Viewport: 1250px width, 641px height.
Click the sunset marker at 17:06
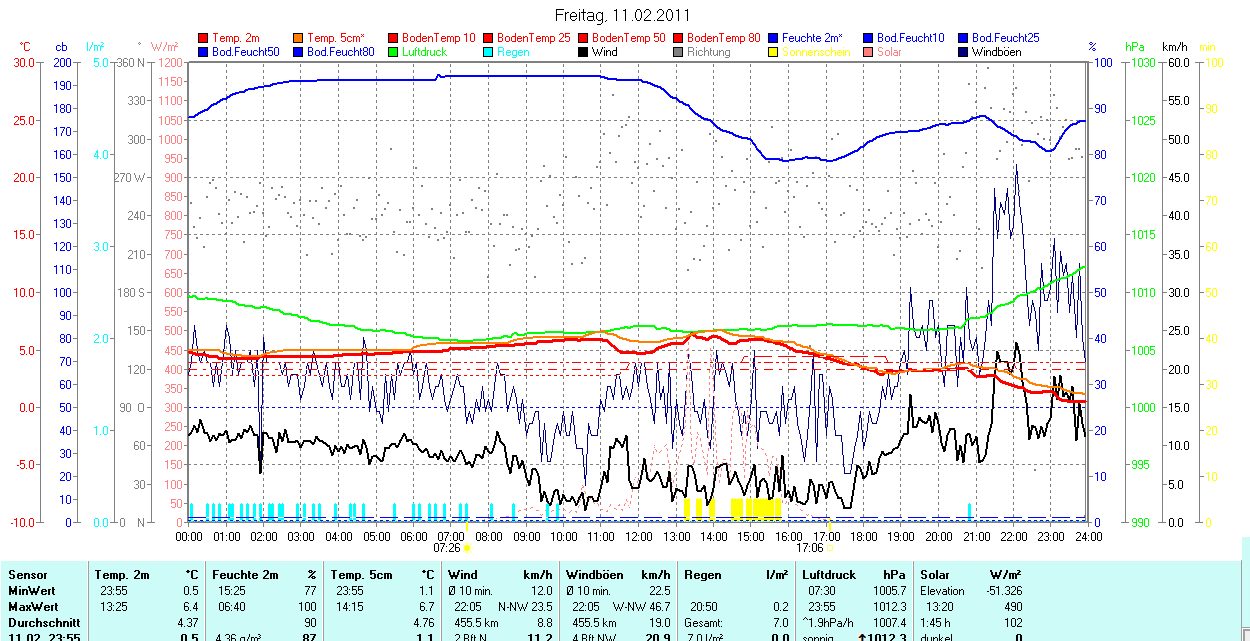pos(830,549)
